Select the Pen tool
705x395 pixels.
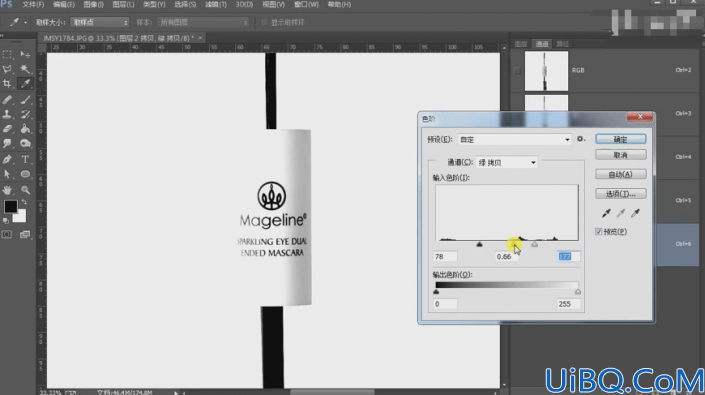(x=7, y=159)
